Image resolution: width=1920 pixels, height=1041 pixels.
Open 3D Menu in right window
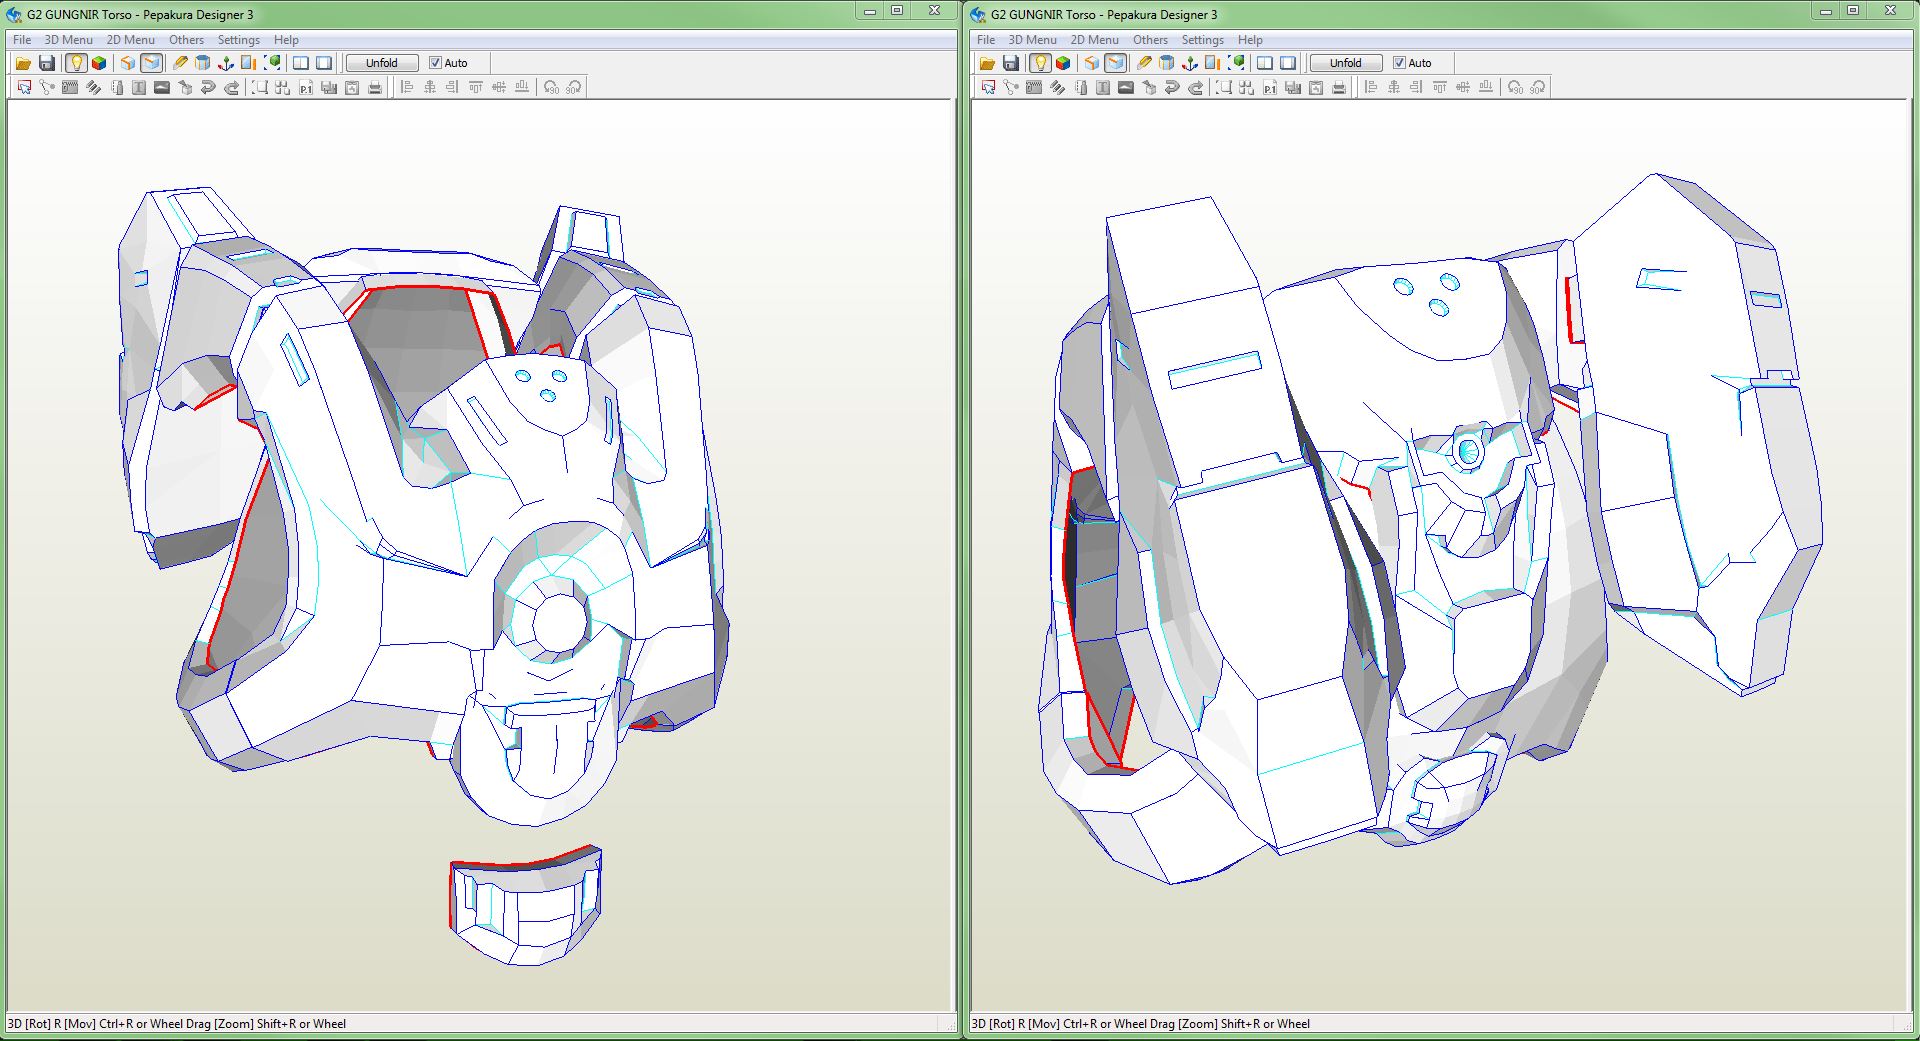click(x=1033, y=40)
